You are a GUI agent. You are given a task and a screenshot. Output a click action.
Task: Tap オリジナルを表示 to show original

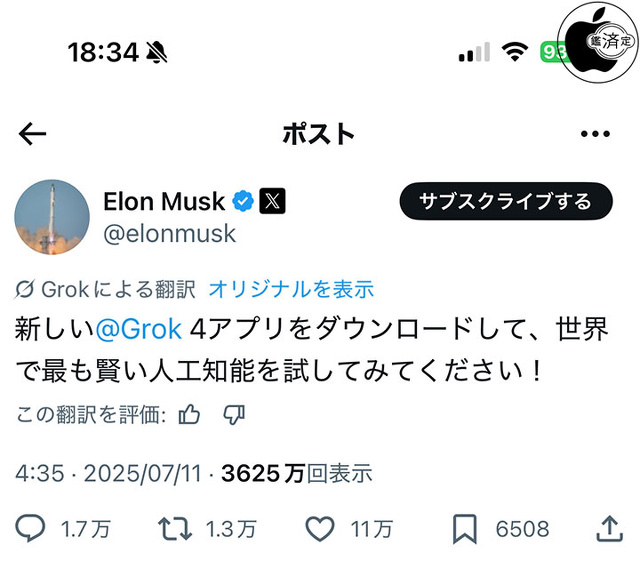[x=291, y=290]
